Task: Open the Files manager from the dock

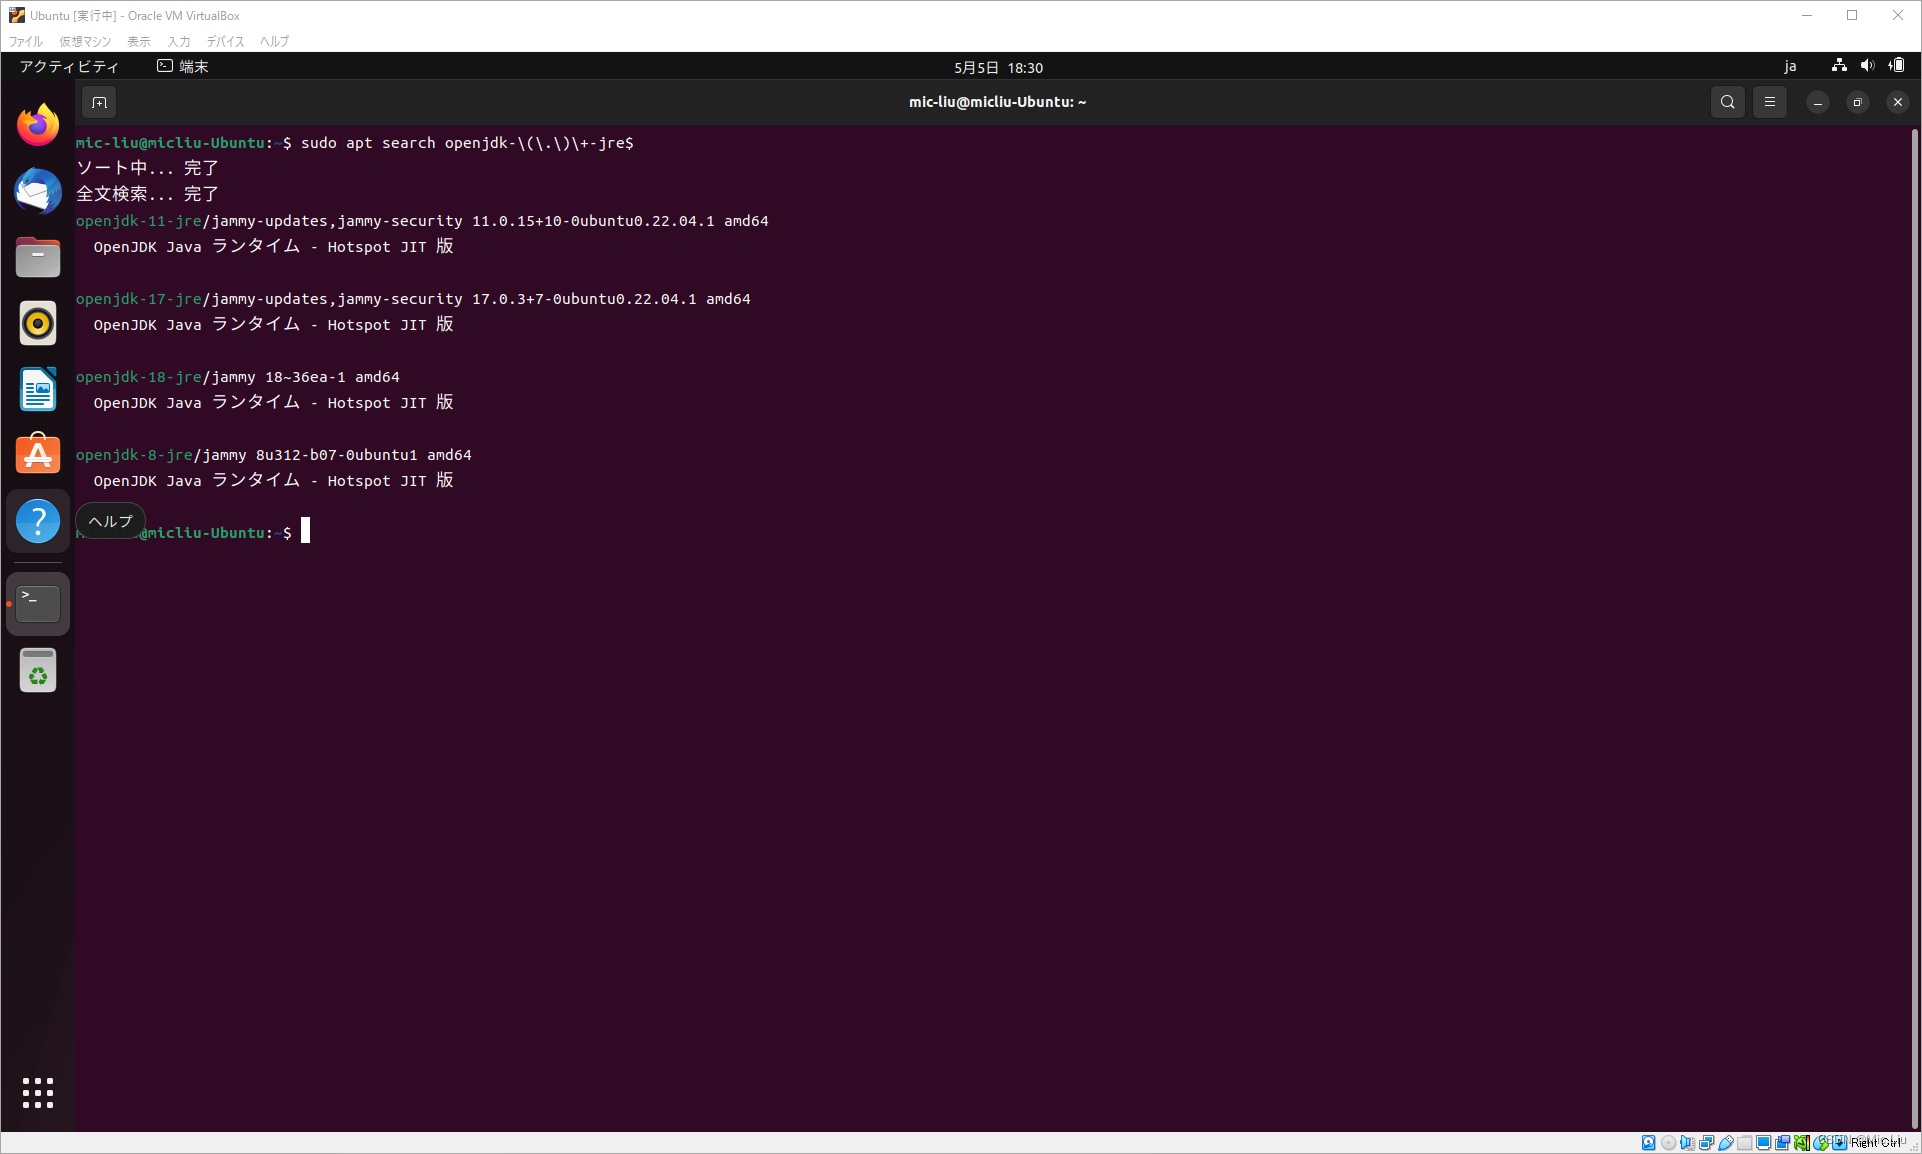Action: pyautogui.click(x=38, y=258)
